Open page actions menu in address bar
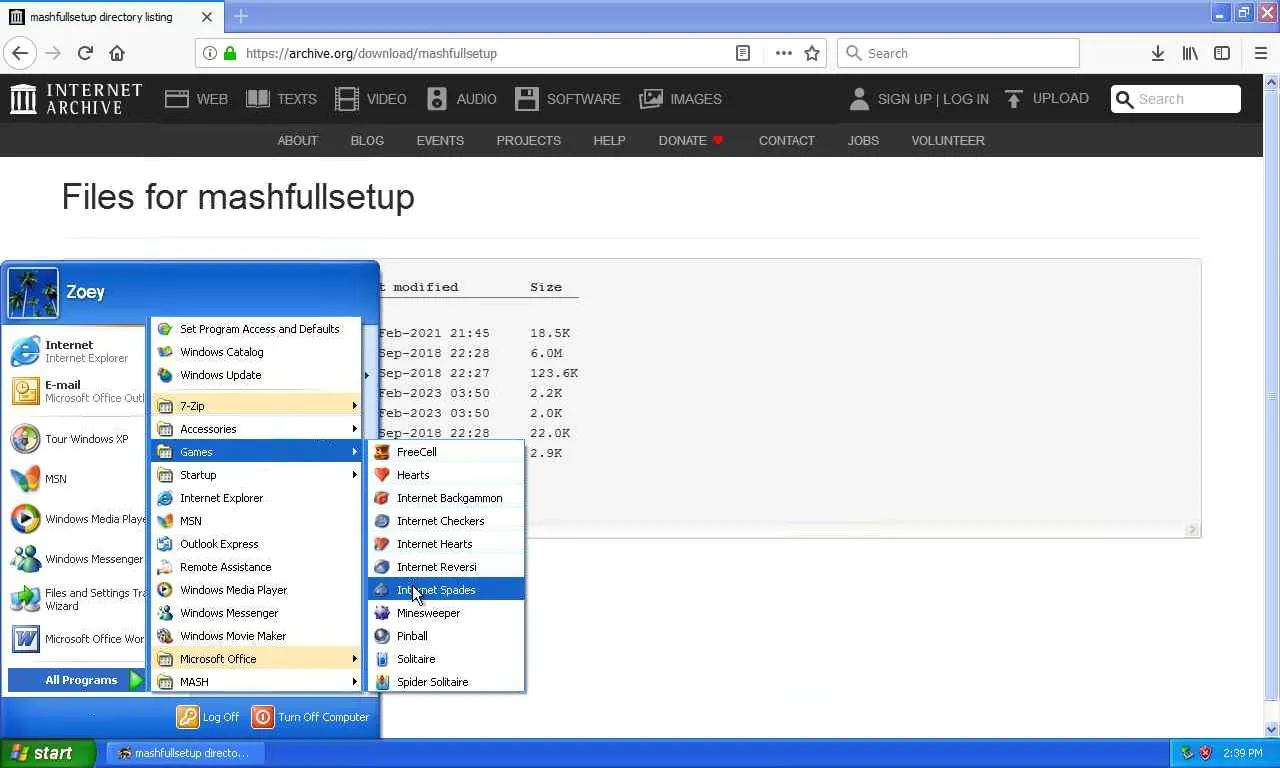Screen dimensions: 1280x768 click(783, 53)
